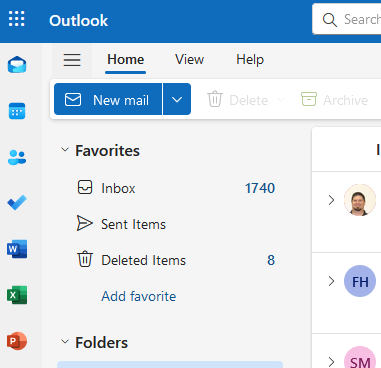Image resolution: width=381 pixels, height=368 pixels.
Task: Launch PowerPoint from the sidebar
Action: pos(17,341)
